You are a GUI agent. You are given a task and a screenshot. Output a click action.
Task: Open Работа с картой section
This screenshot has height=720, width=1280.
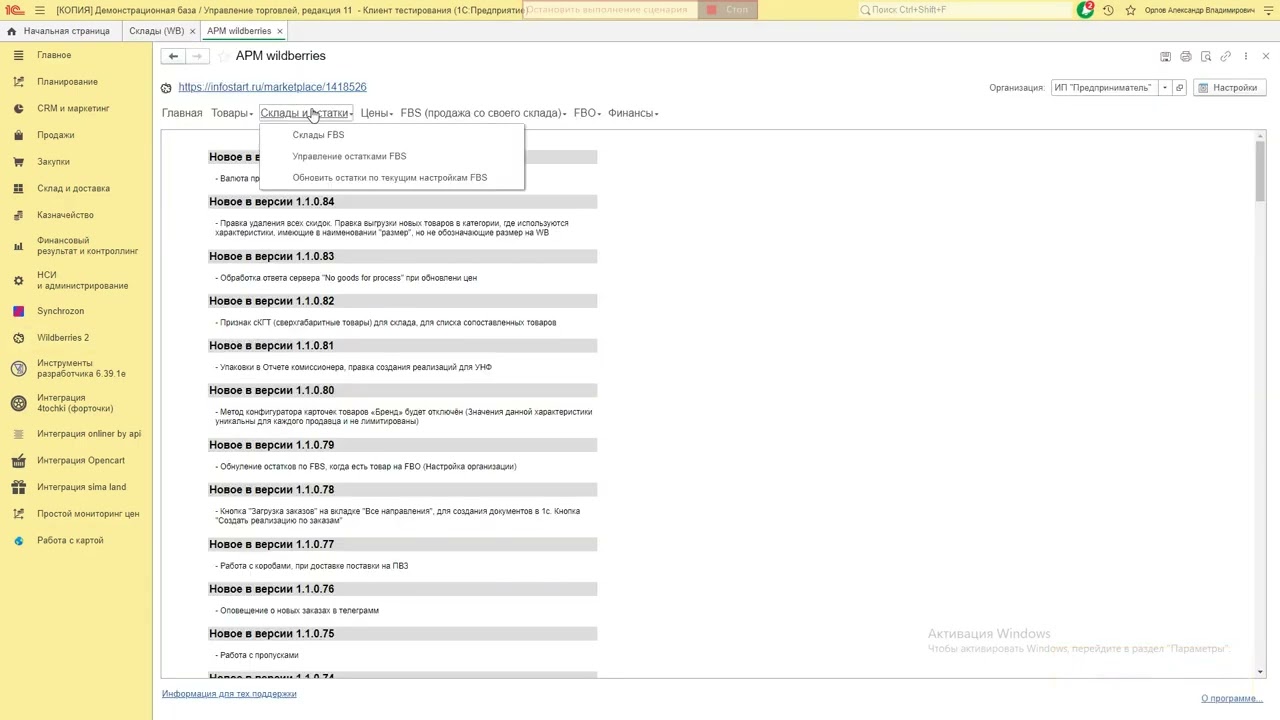click(70, 541)
